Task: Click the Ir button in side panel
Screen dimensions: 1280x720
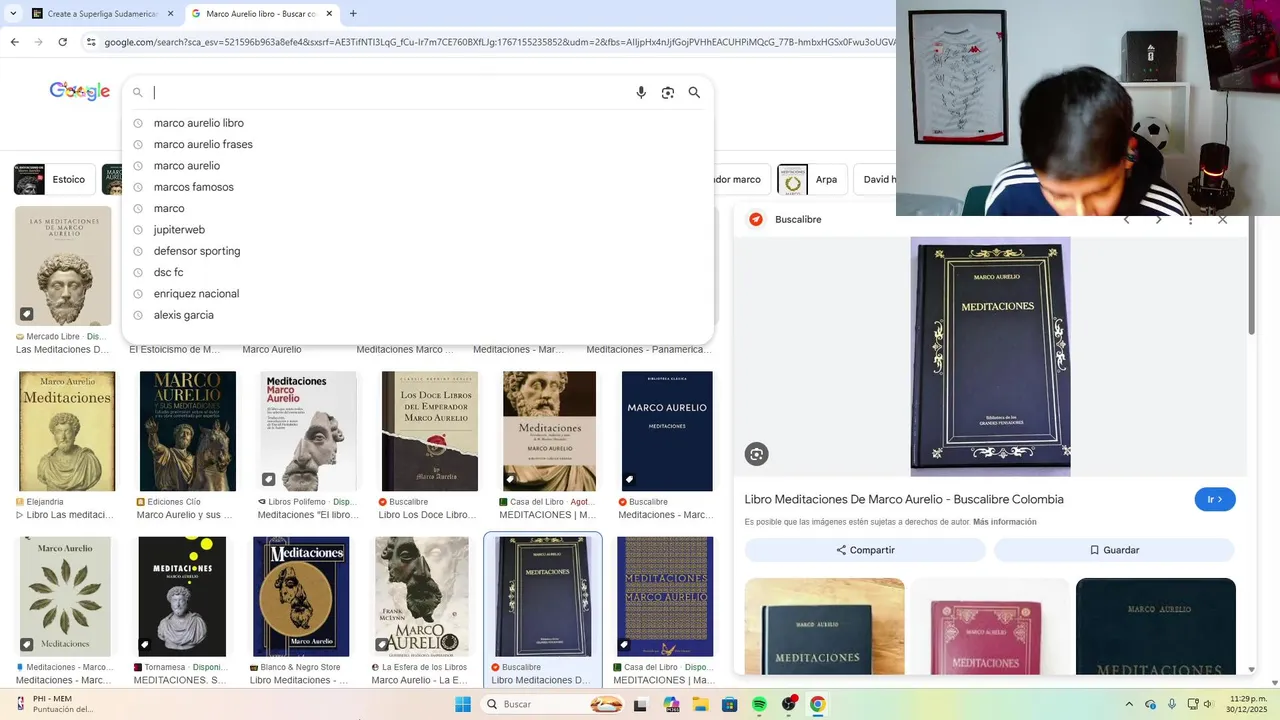Action: [x=1215, y=499]
